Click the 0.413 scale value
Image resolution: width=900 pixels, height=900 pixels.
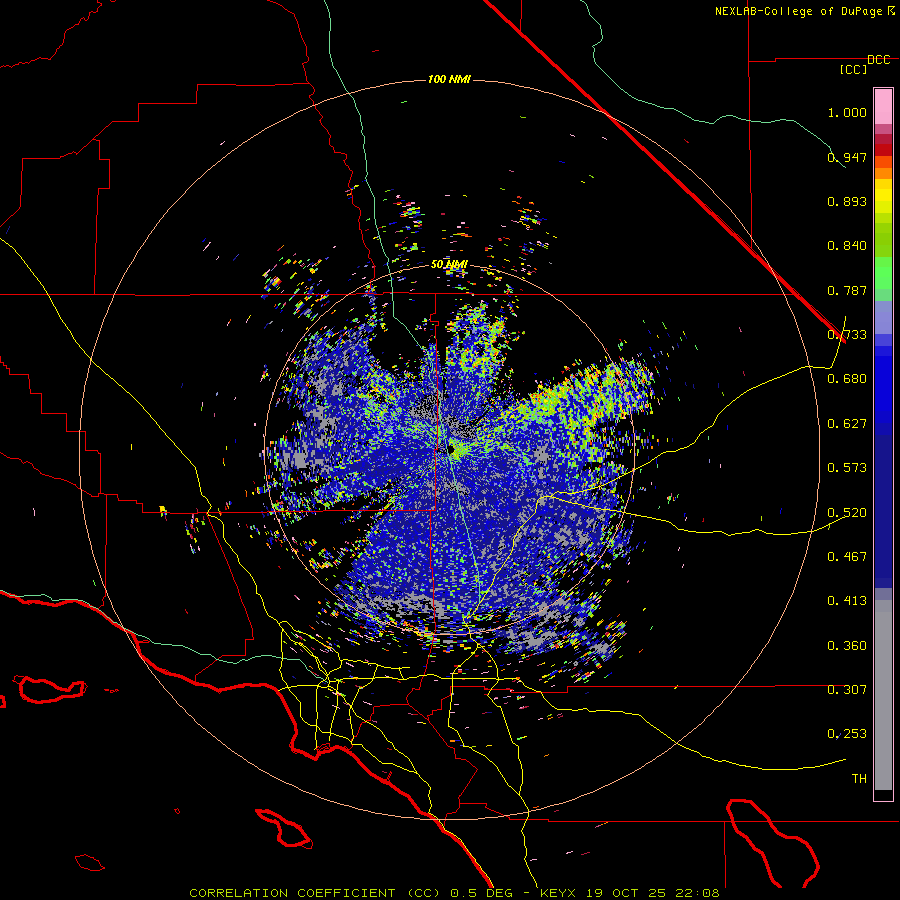coord(847,601)
